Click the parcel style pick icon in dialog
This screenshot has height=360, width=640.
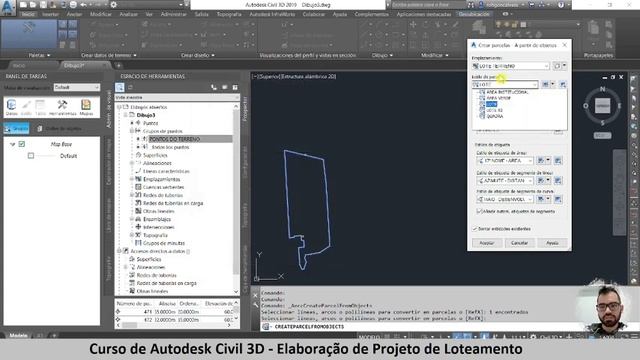562,84
